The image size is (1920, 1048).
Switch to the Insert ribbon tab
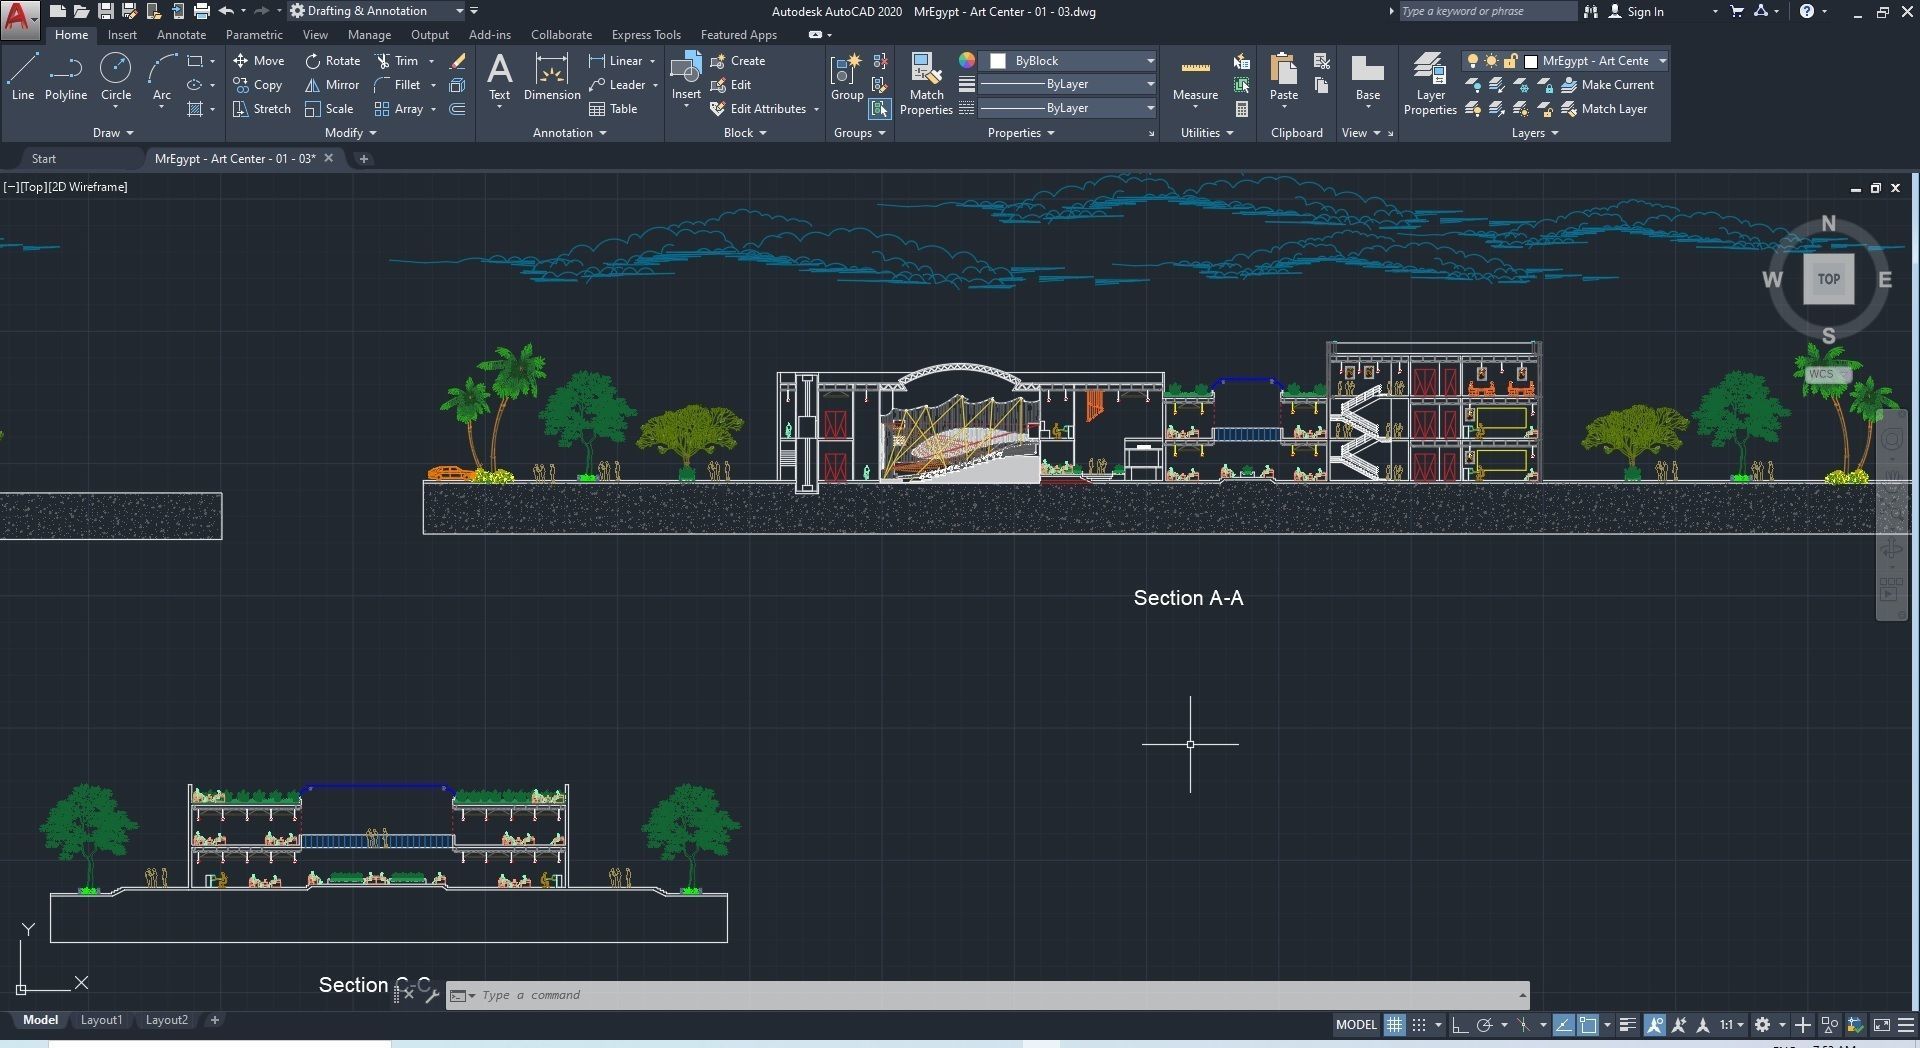(x=122, y=35)
